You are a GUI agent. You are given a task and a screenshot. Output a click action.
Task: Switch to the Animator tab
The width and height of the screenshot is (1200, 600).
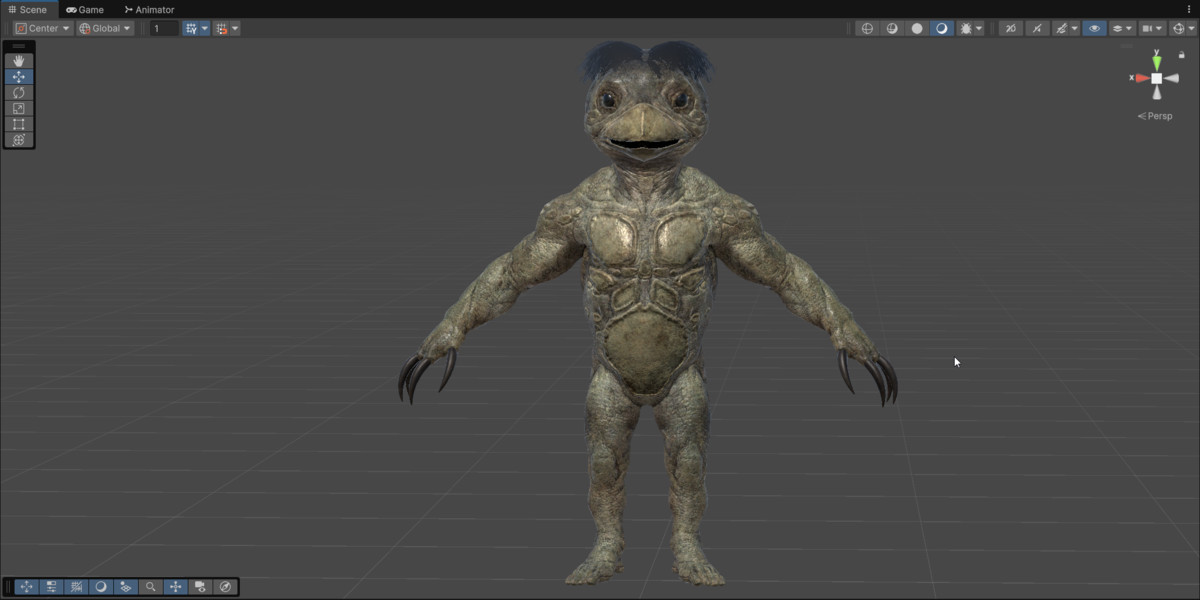(149, 9)
